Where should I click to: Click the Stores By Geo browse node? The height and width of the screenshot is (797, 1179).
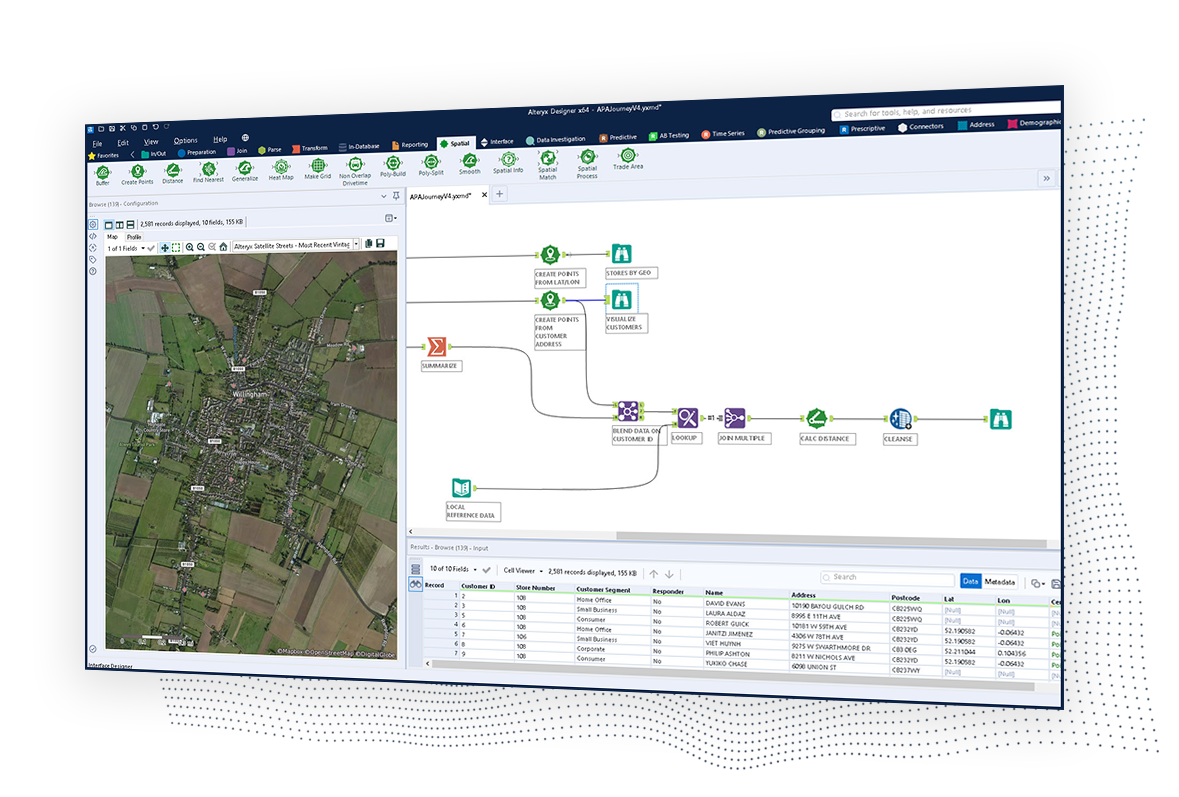pos(621,253)
